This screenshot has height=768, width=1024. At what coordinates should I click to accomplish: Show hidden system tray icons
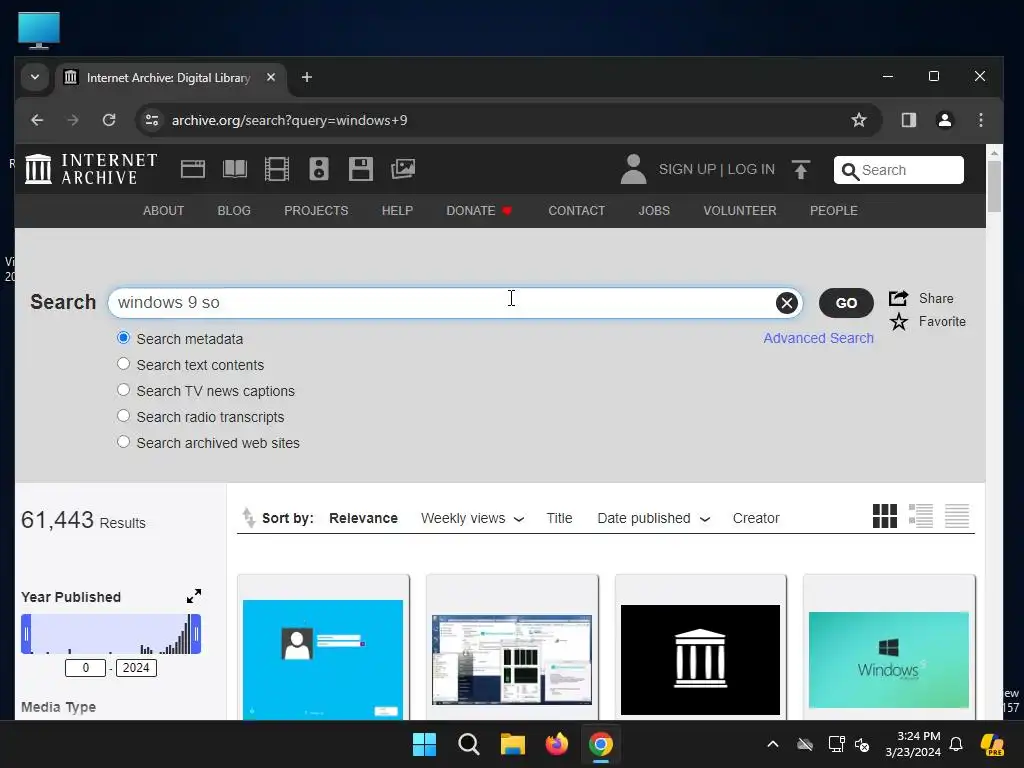tap(773, 744)
